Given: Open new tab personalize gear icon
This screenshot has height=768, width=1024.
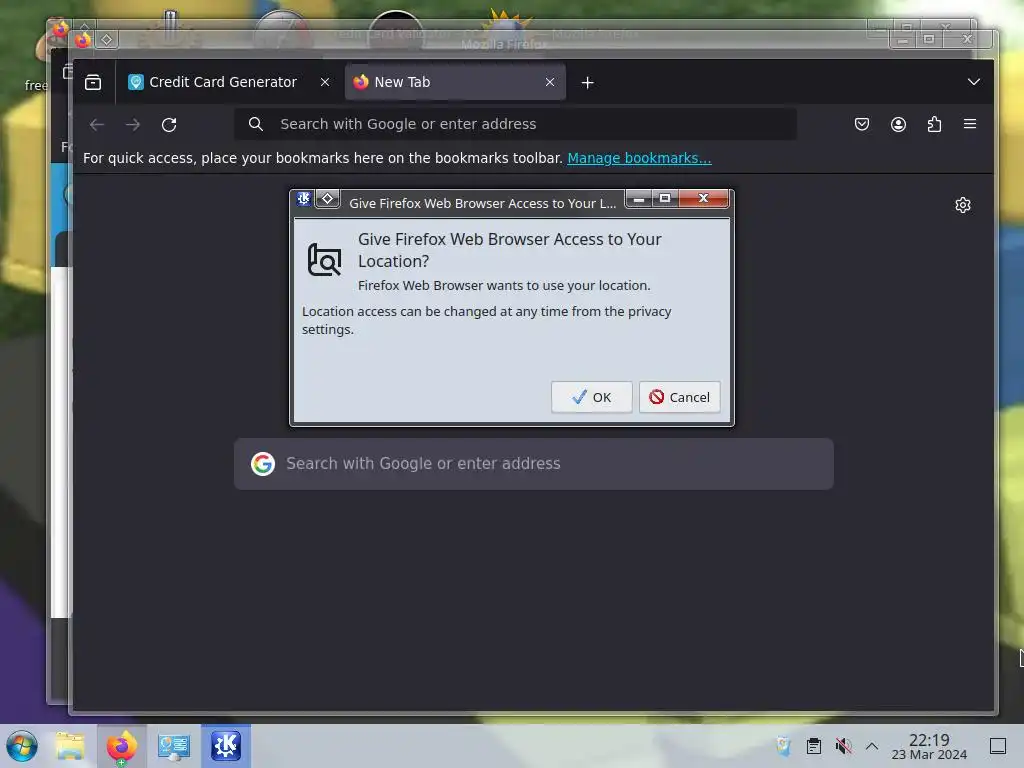Looking at the screenshot, I should click(963, 205).
